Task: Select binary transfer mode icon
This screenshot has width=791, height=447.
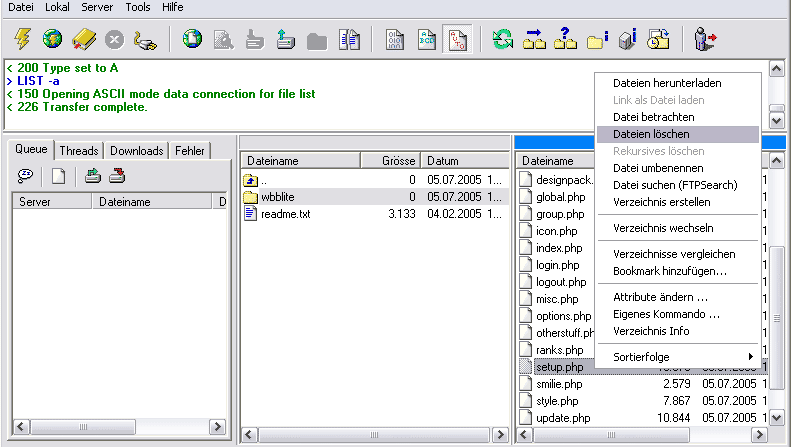Action: (x=394, y=39)
